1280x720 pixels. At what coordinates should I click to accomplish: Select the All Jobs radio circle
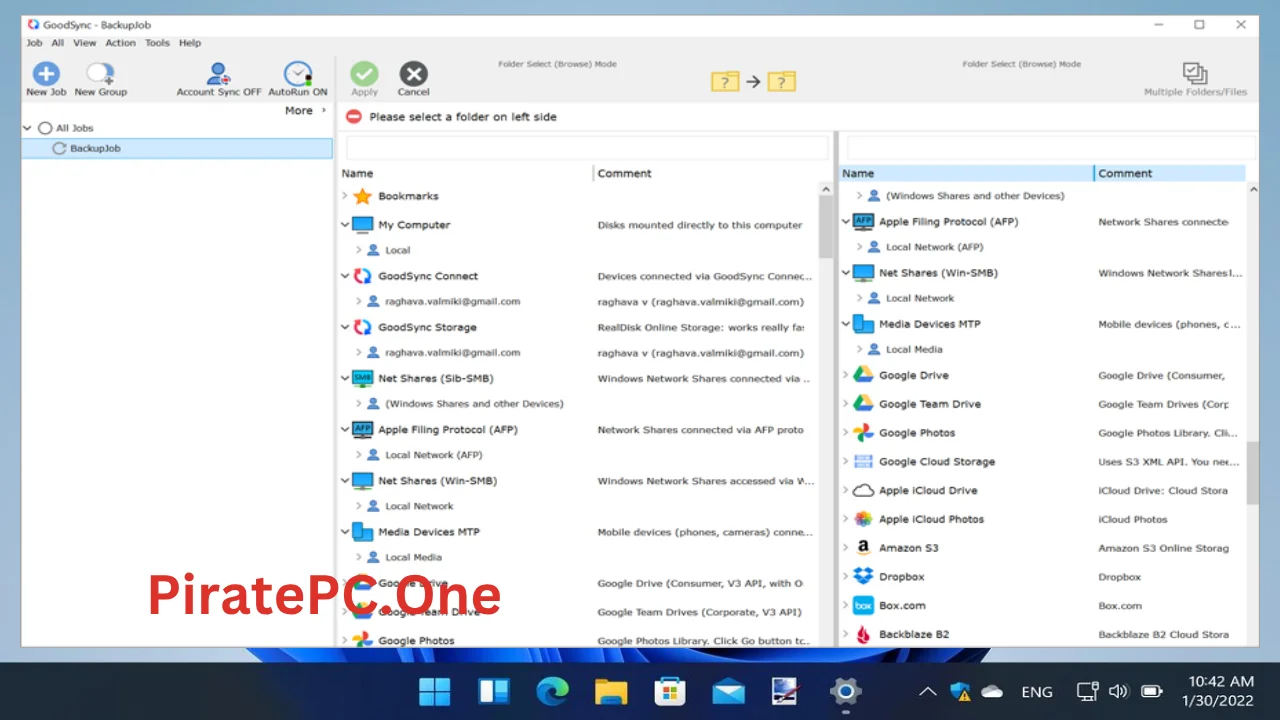(x=45, y=128)
